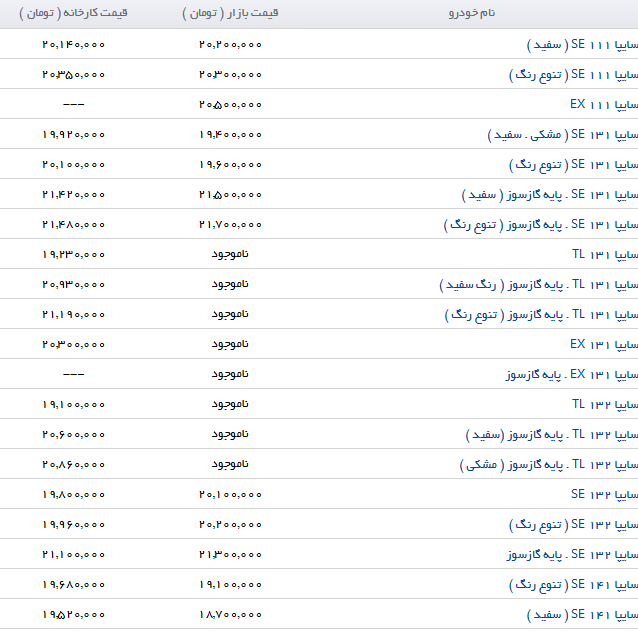Click factory price dashes for 131 EX گازسوز
The image size is (638, 635).
[74, 374]
